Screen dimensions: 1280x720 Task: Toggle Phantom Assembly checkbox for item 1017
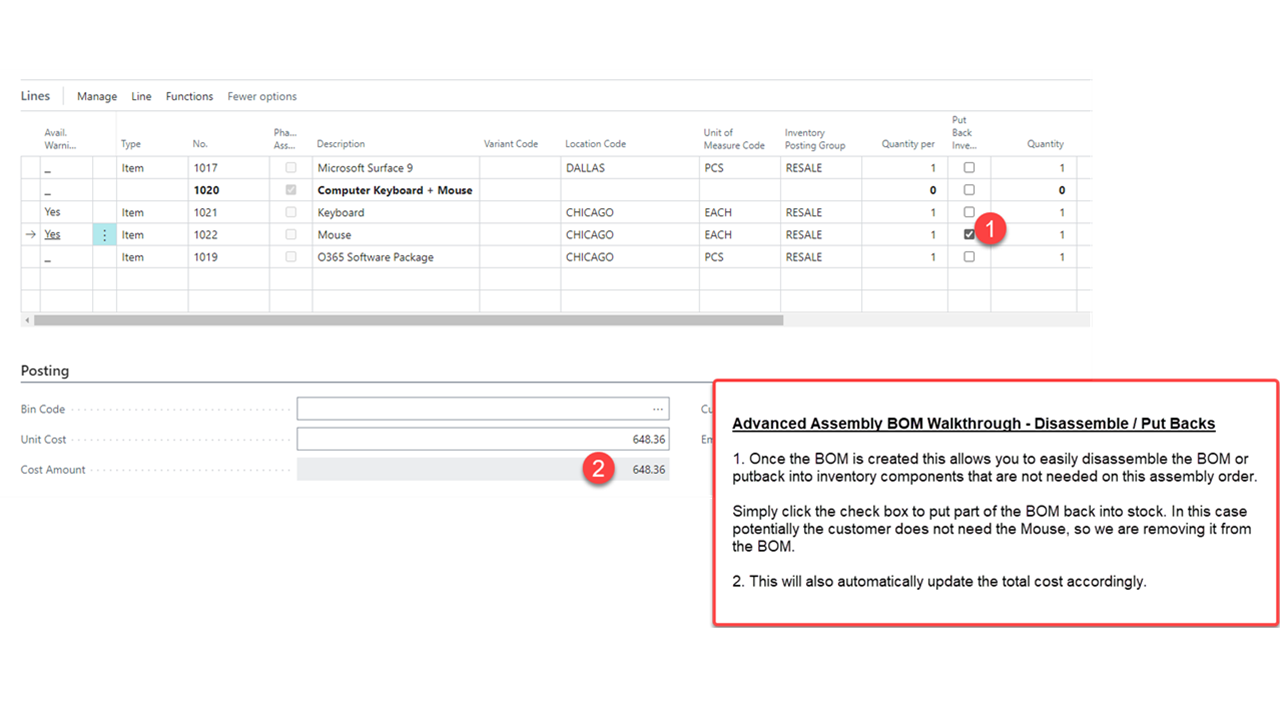click(291, 168)
